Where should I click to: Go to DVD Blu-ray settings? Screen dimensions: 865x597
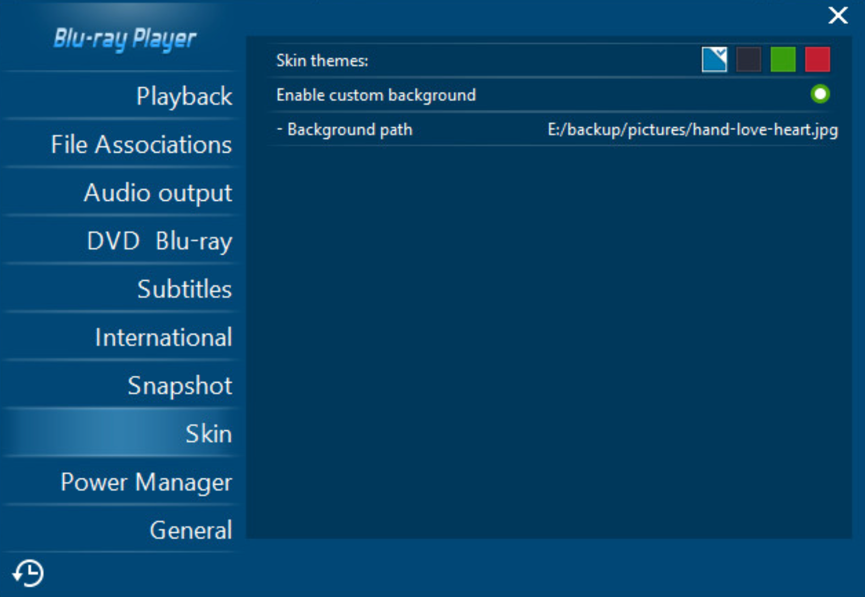pos(120,241)
